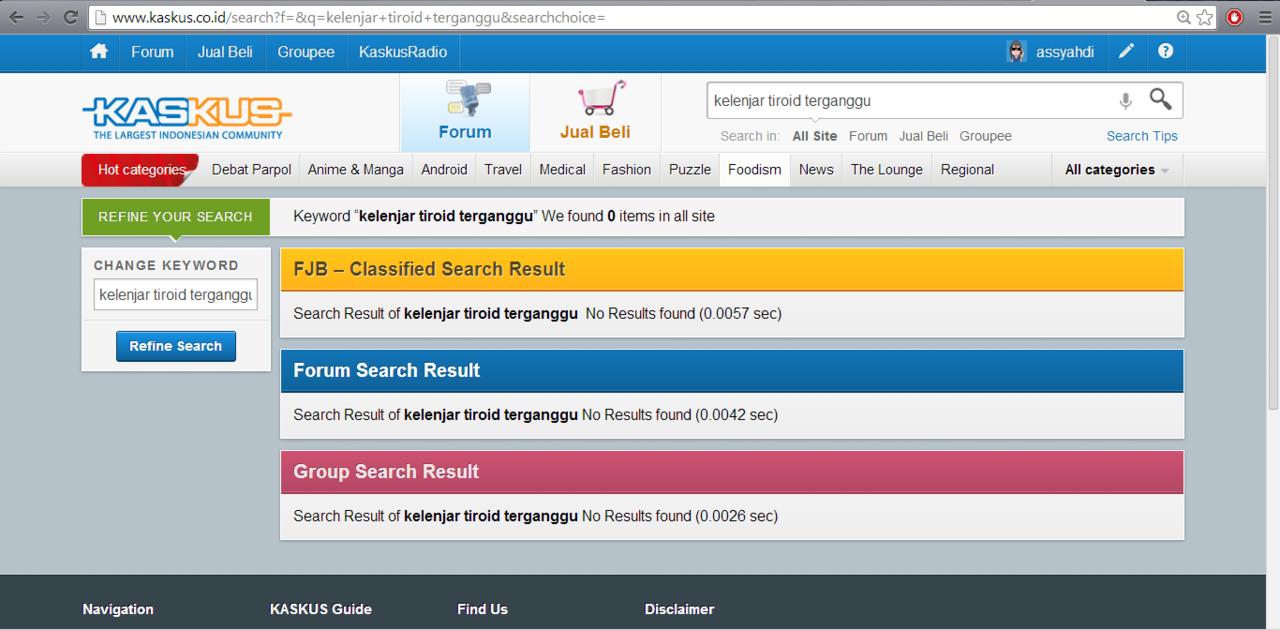Screen dimensions: 1280x630
Task: Click the Change Keyword input field
Action: point(176,295)
